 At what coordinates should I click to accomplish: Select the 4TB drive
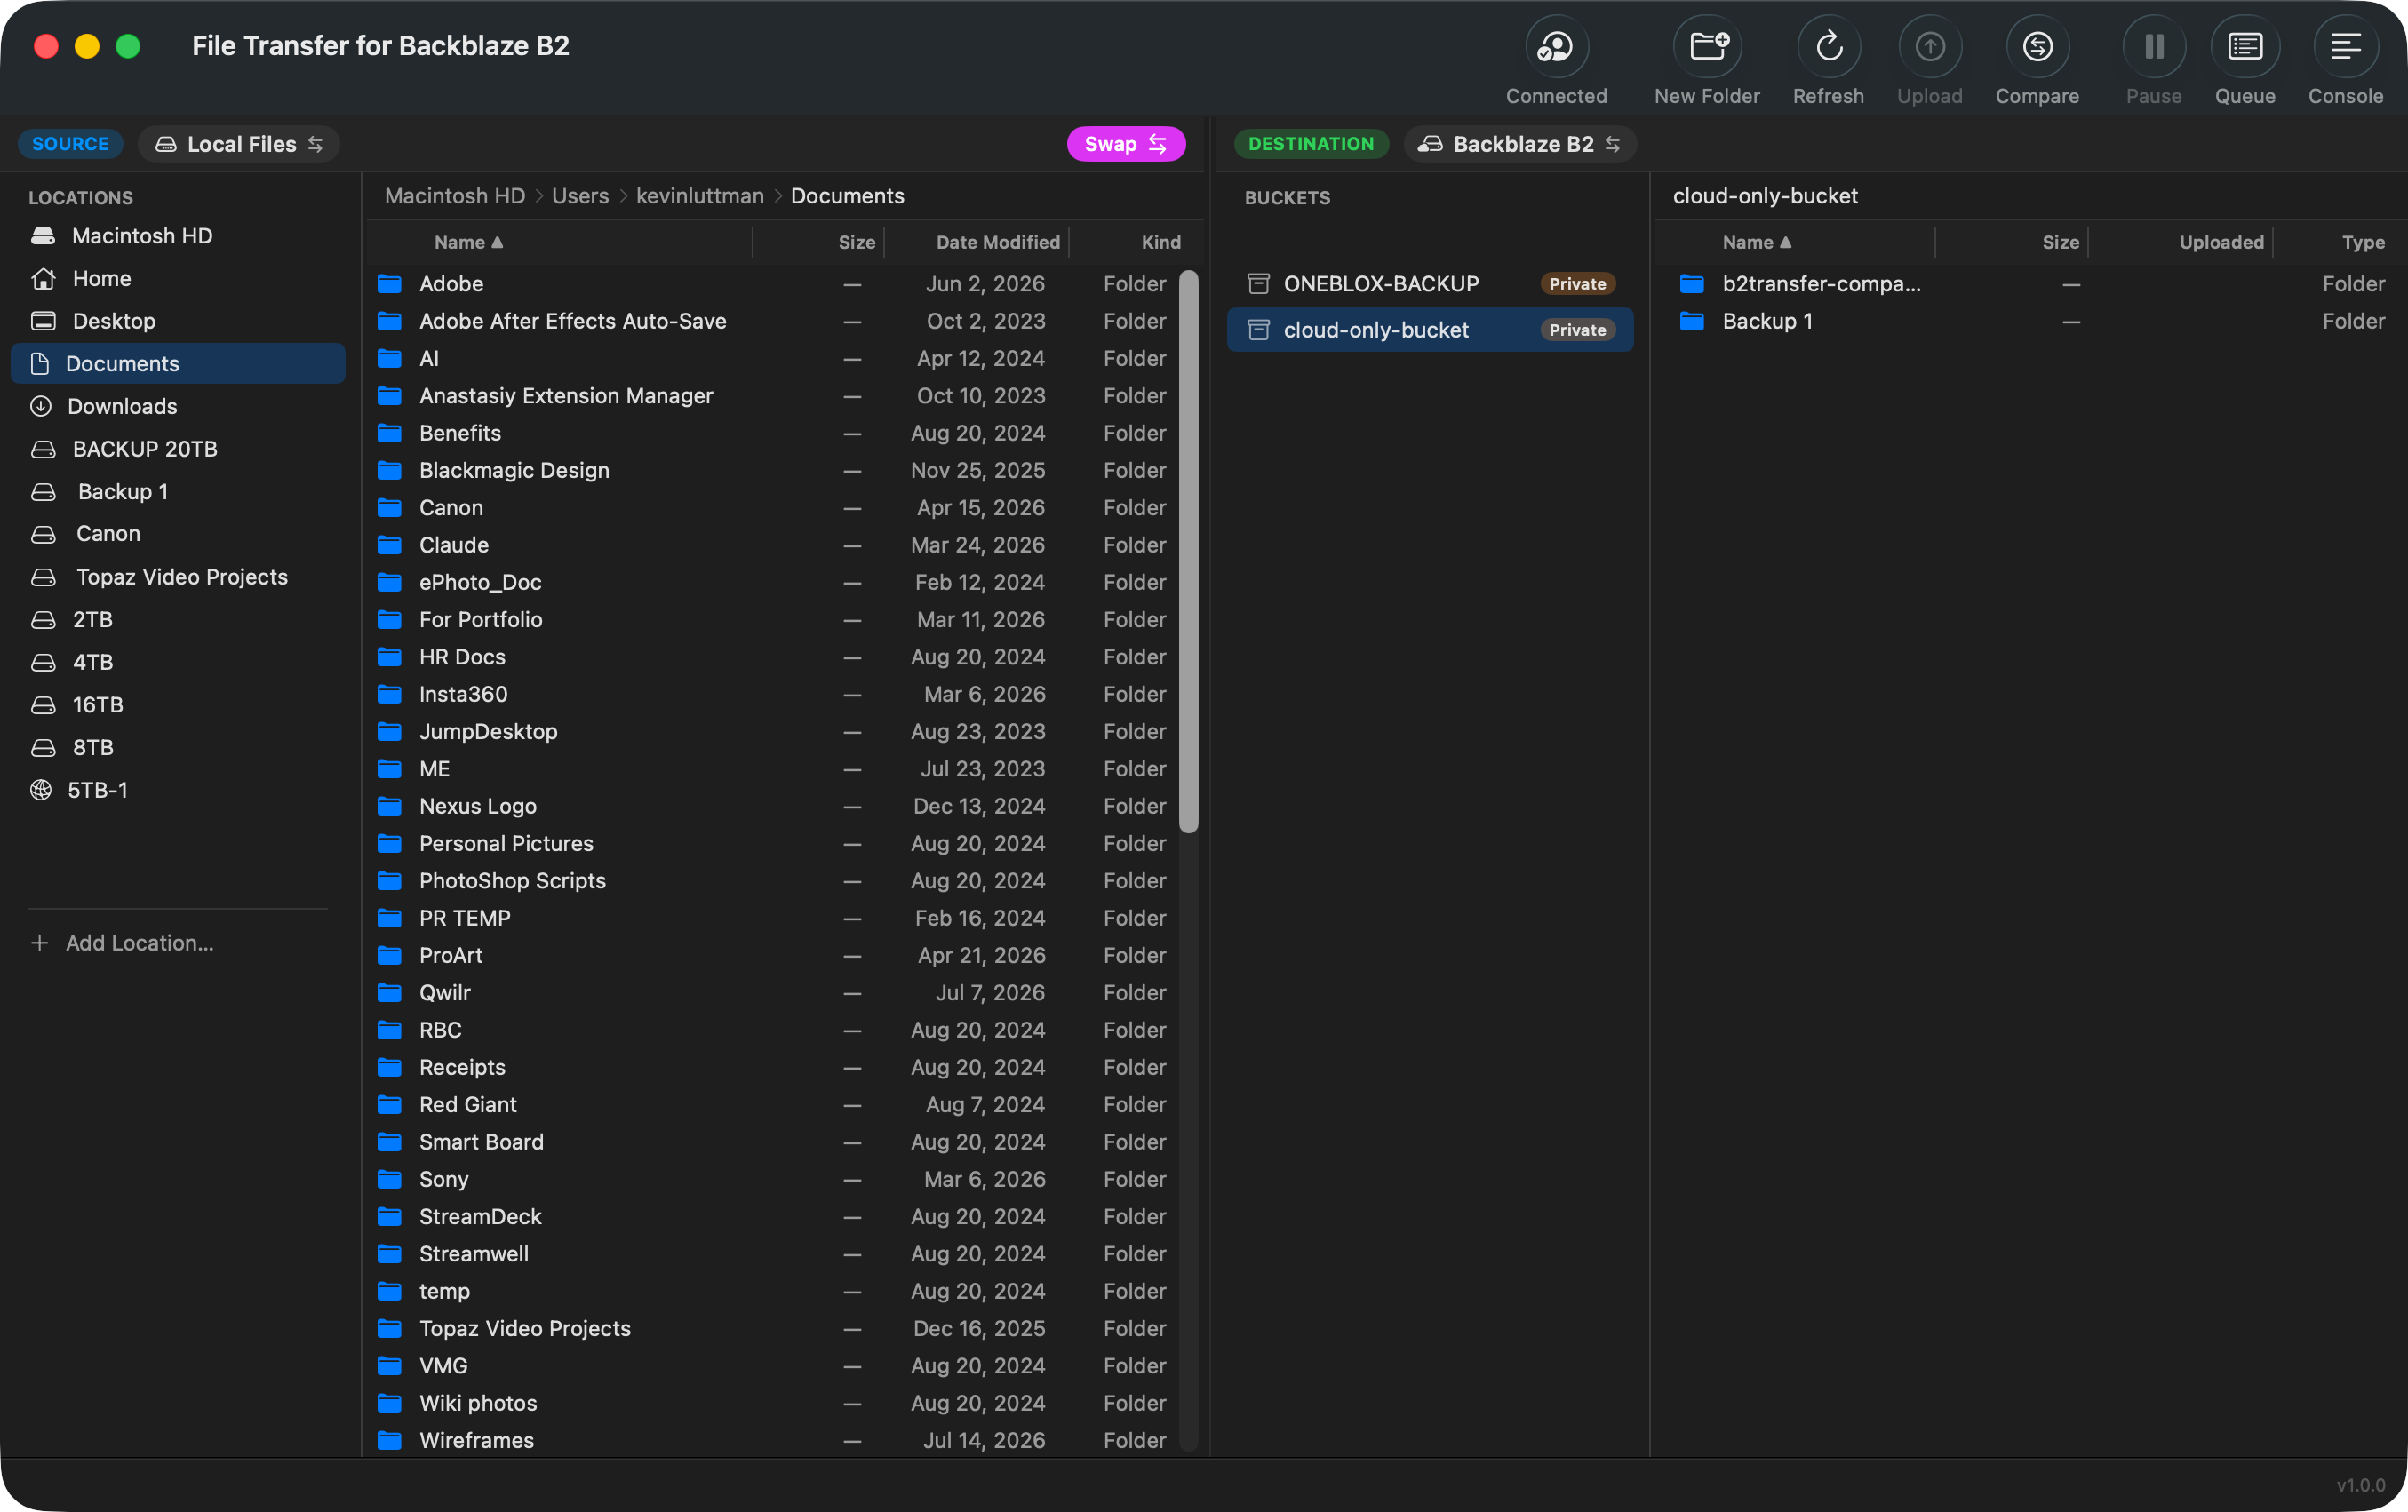[178, 662]
